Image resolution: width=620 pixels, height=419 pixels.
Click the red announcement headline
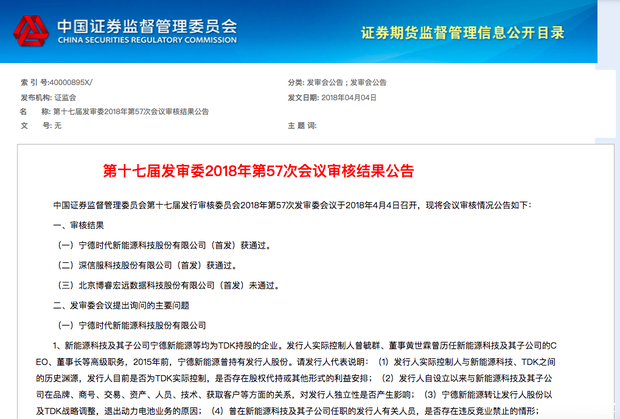click(257, 170)
